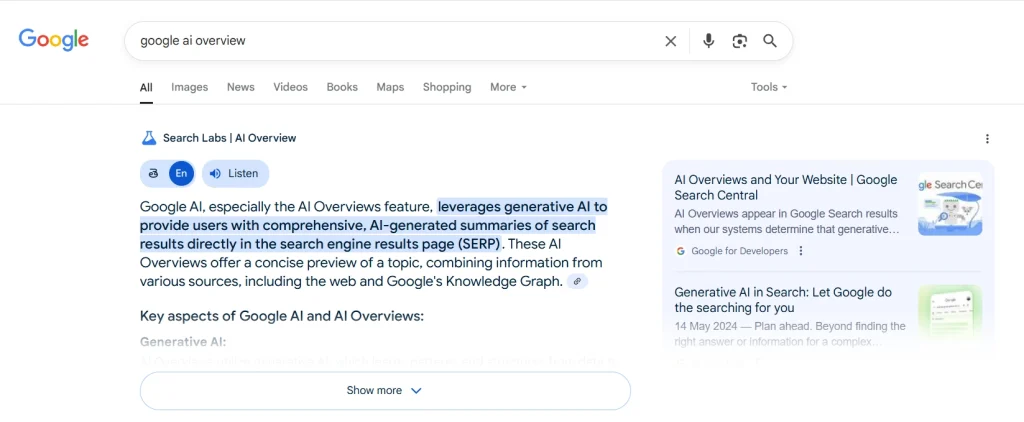The width and height of the screenshot is (1024, 422).
Task: Click the Google logo
Action: coord(54,40)
